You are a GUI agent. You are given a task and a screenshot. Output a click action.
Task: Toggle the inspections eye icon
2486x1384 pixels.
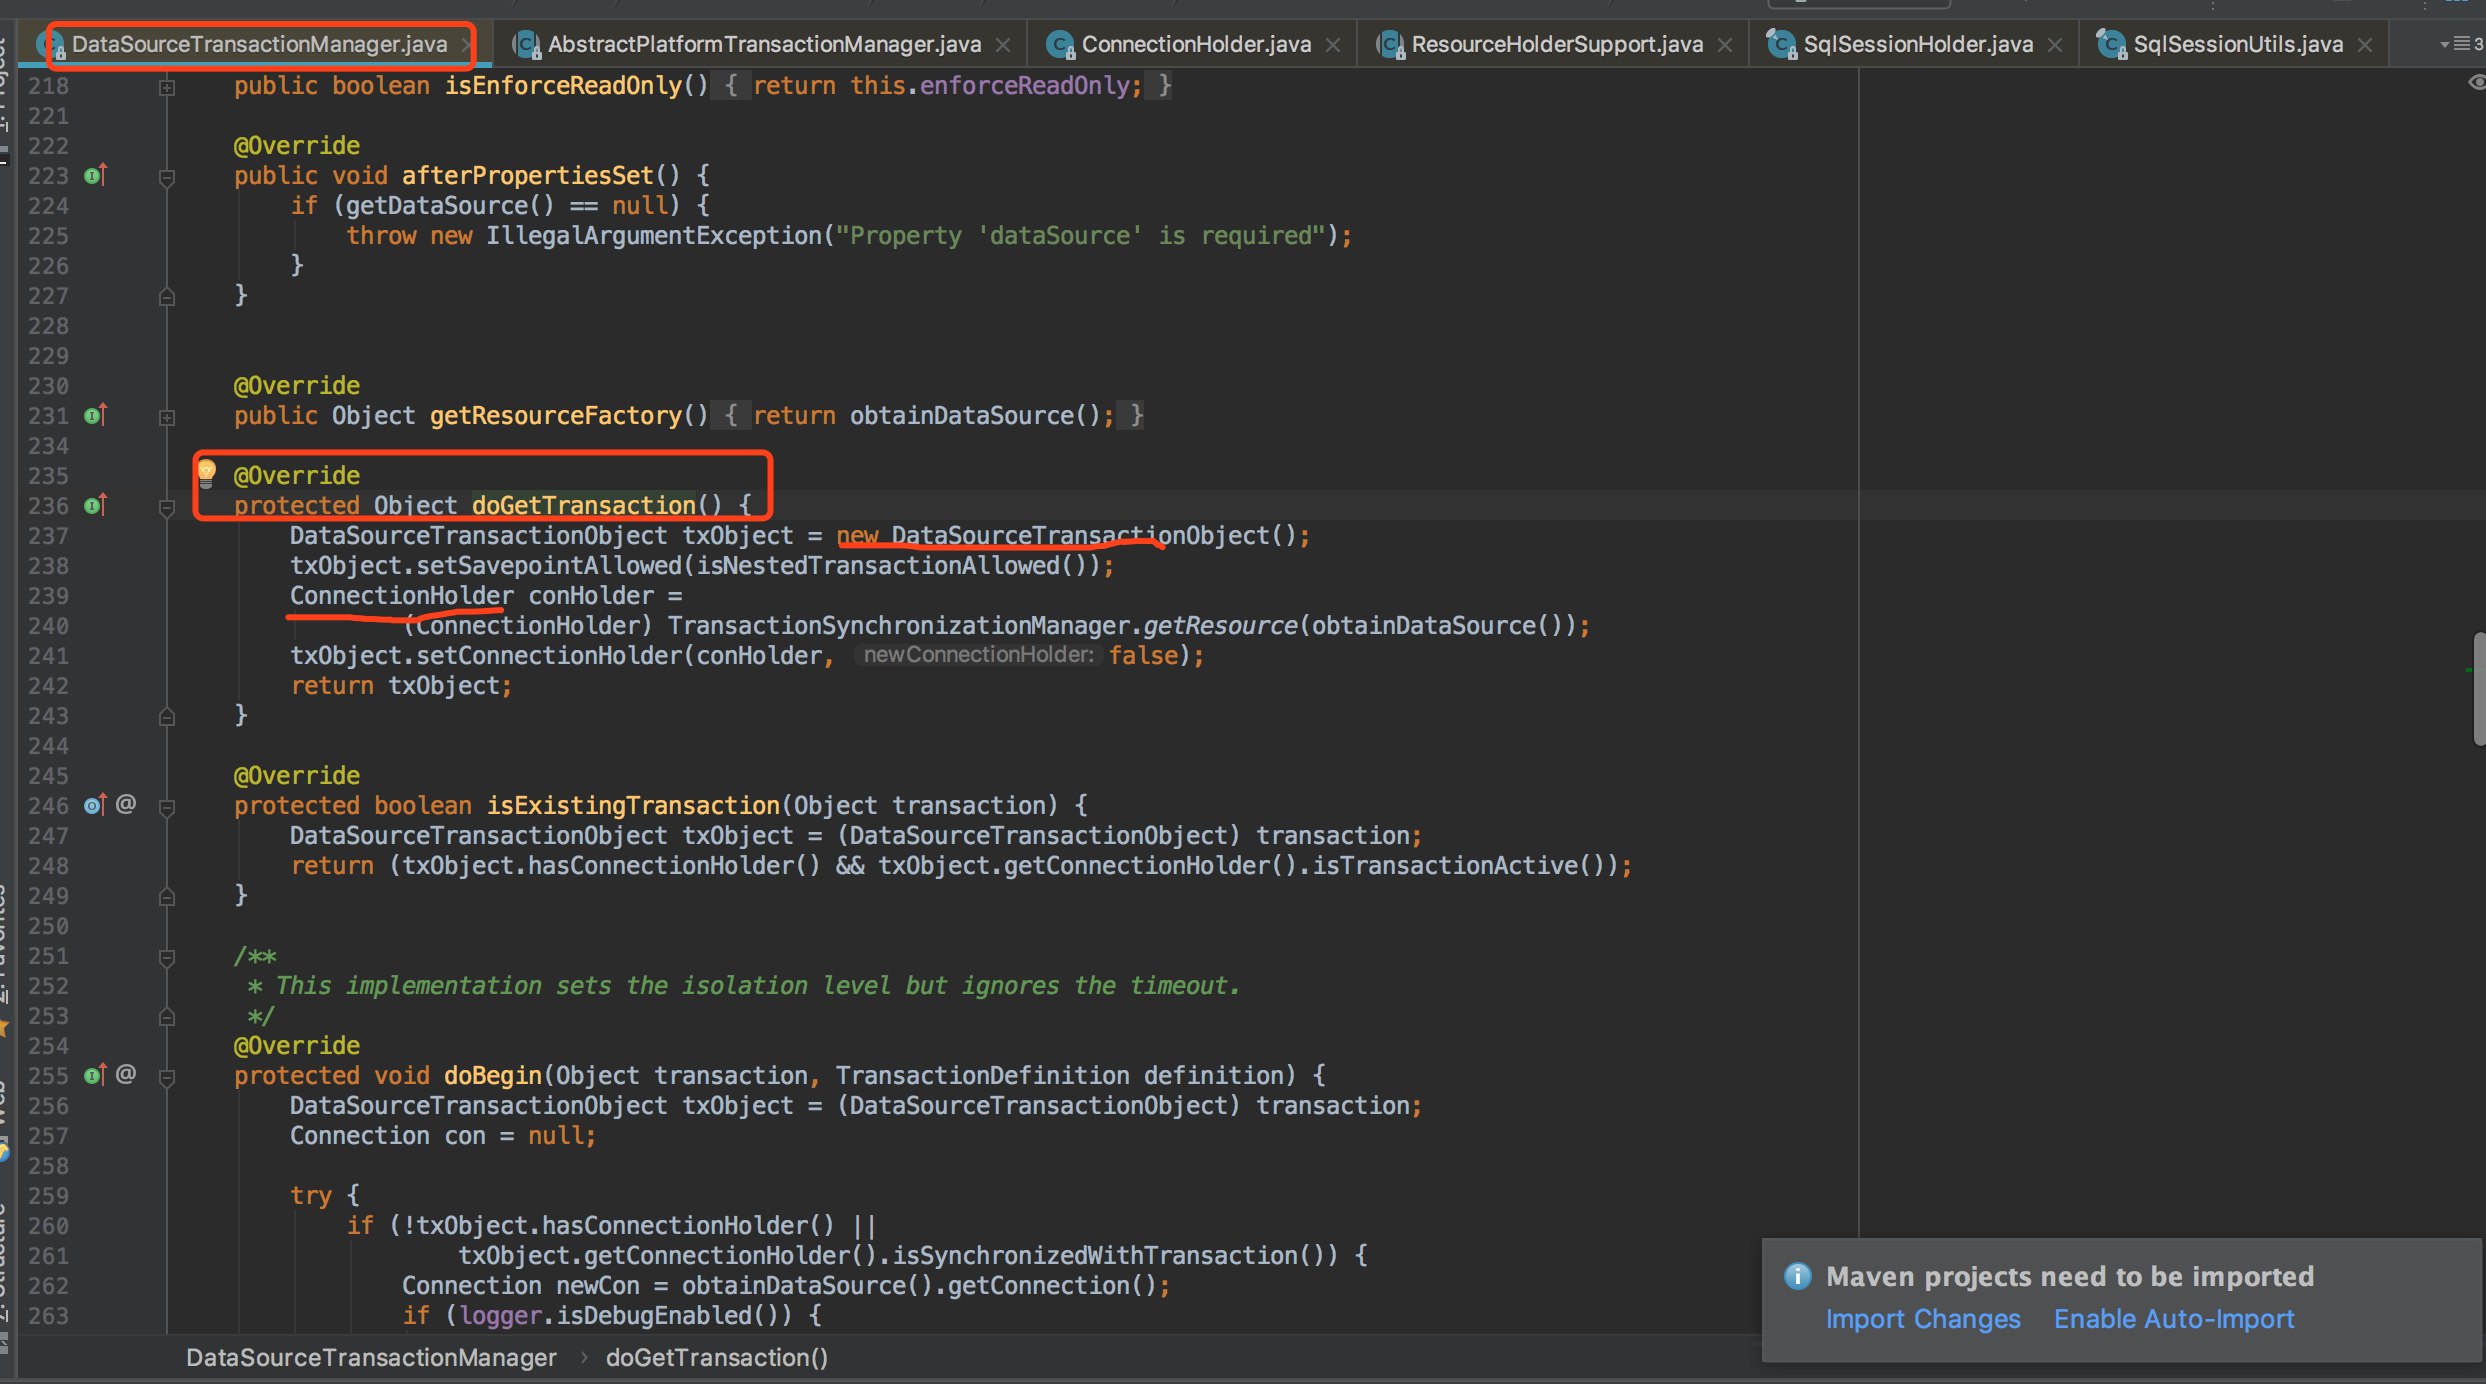click(x=2476, y=83)
